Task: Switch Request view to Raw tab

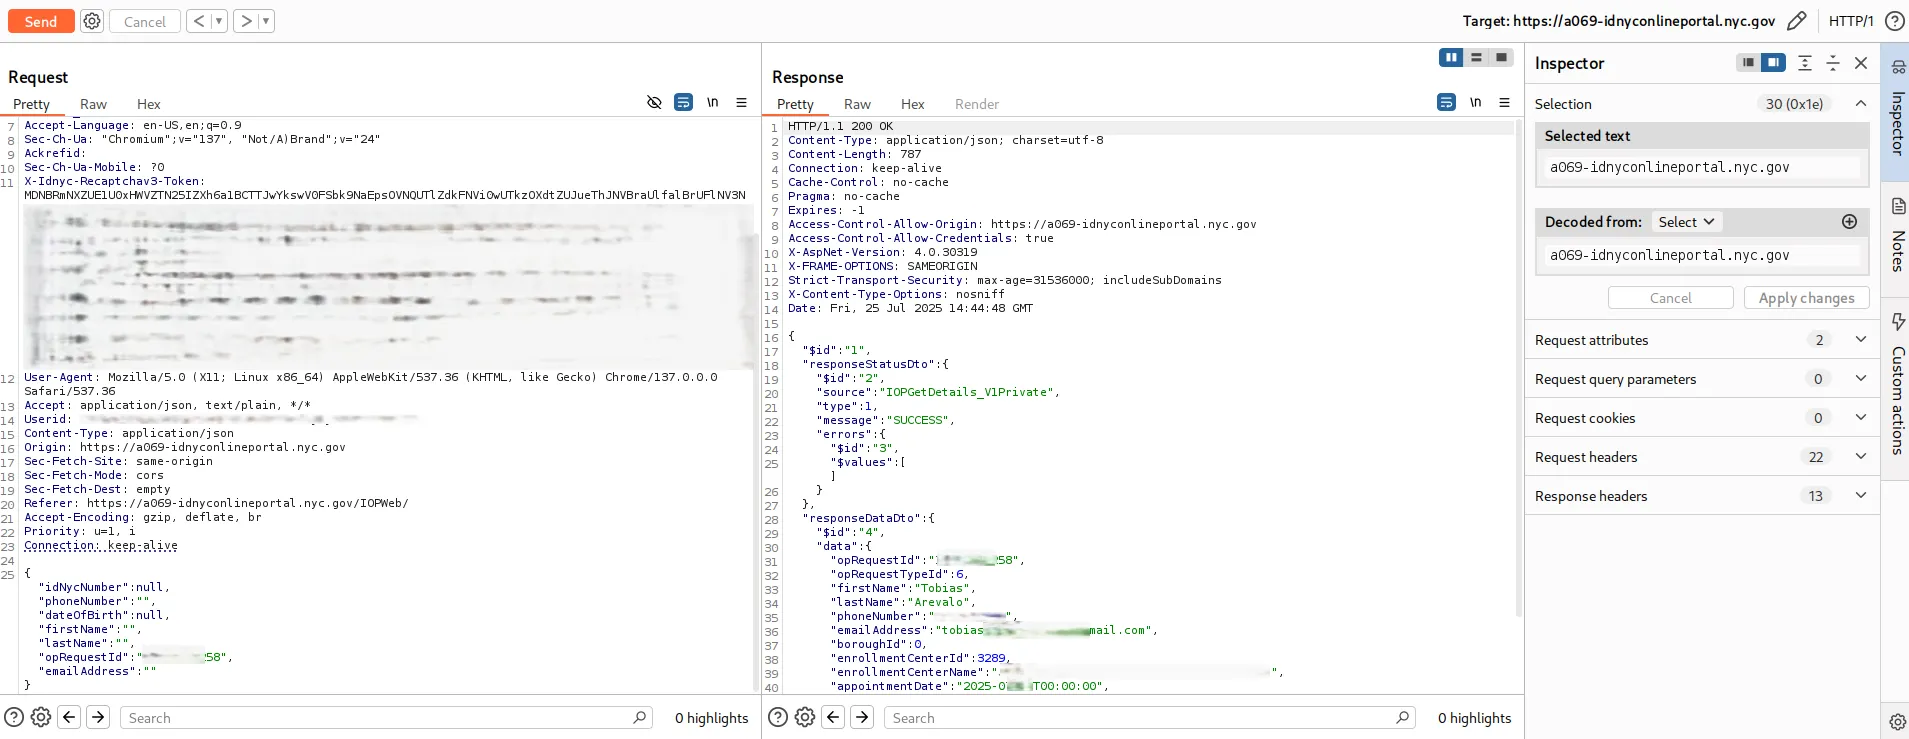Action: (93, 104)
